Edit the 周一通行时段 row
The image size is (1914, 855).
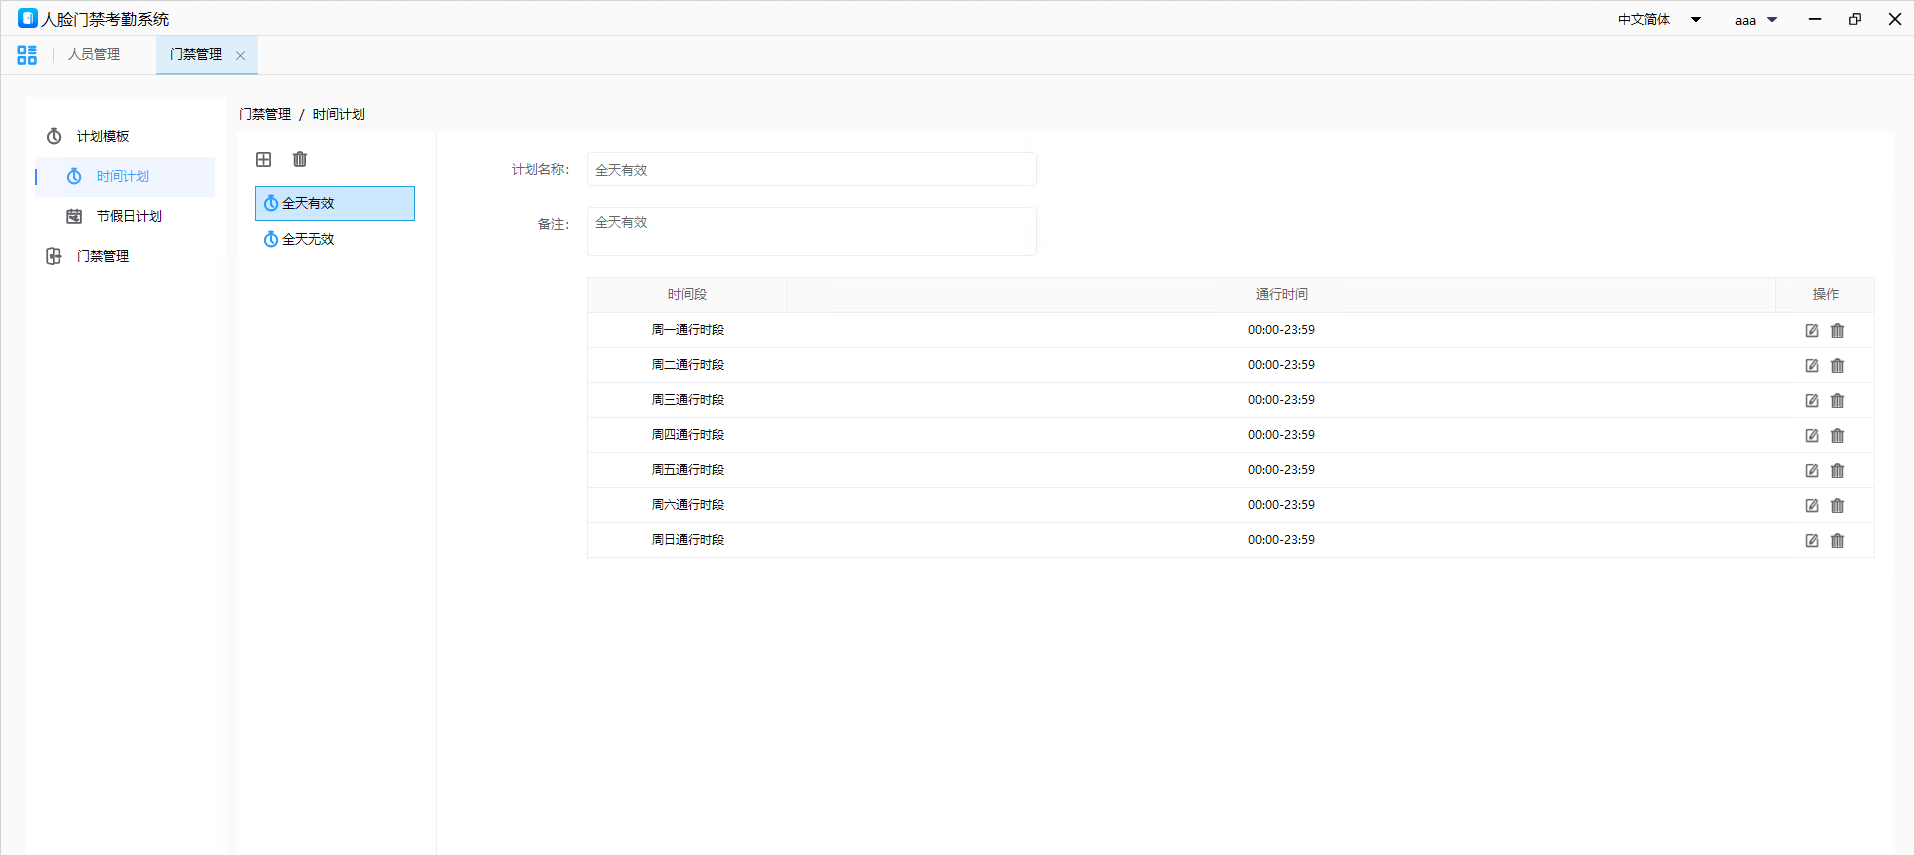click(1811, 331)
